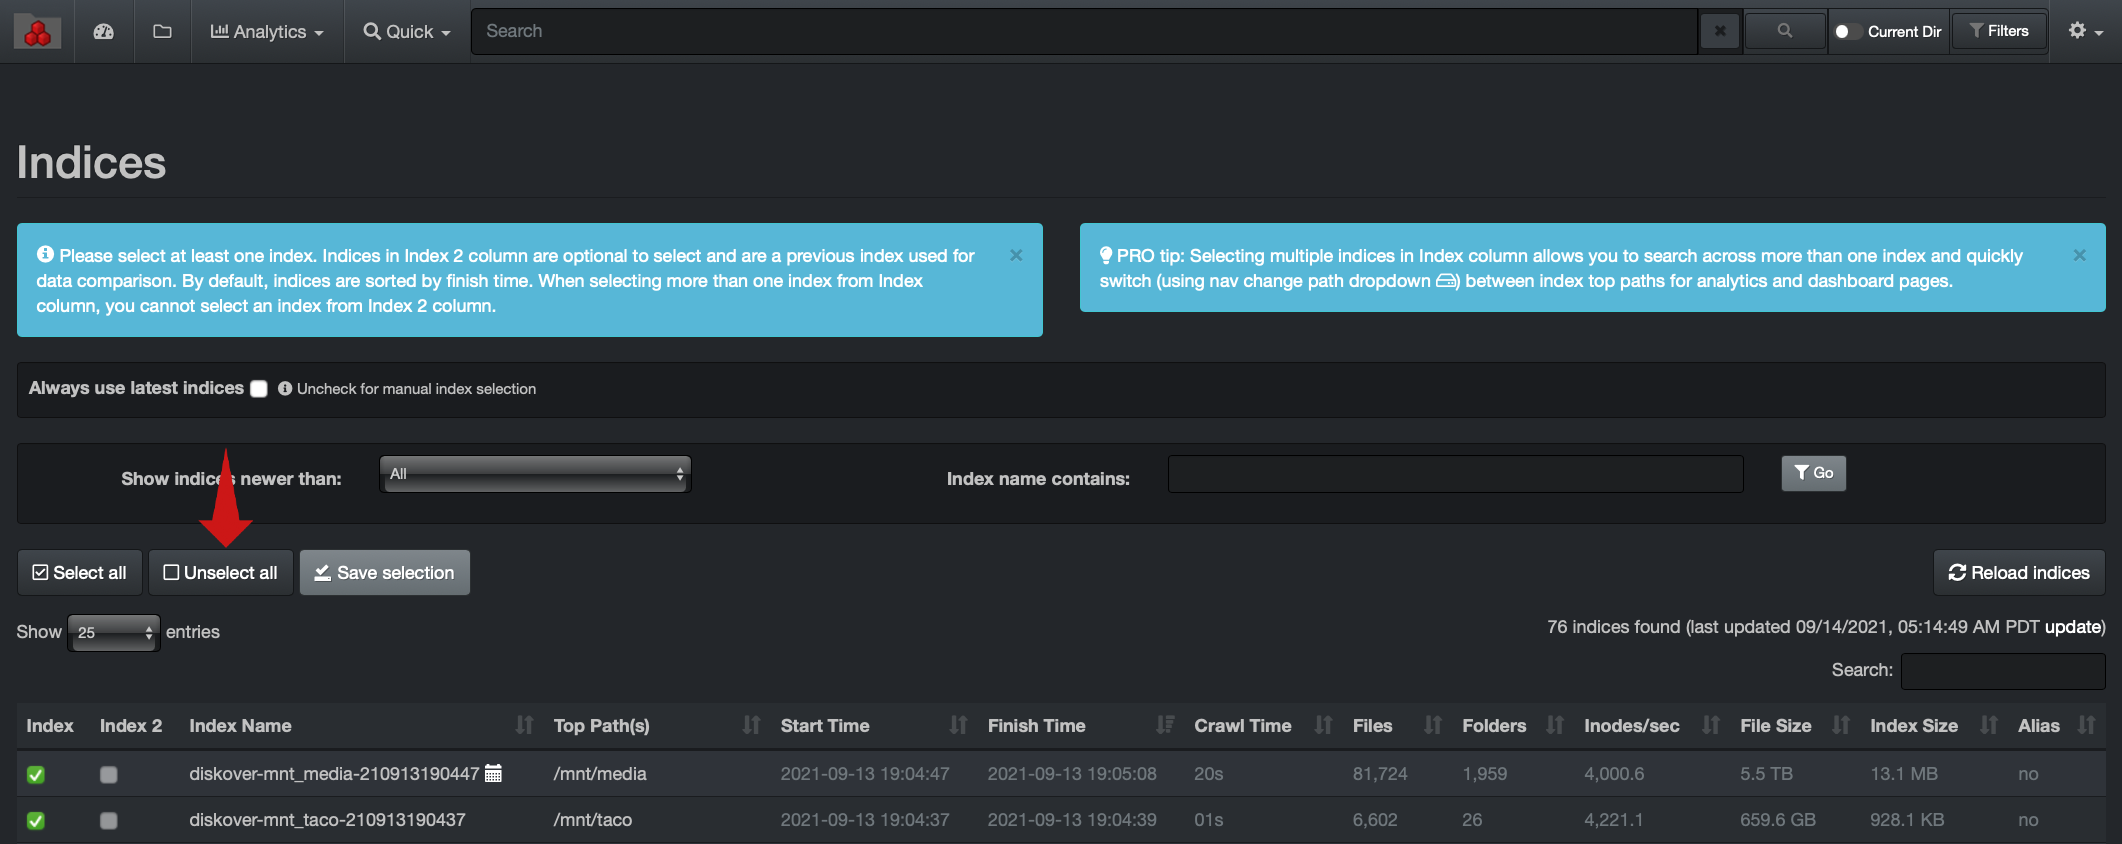Dismiss the PRO tip alert banner
Viewport: 2122px width, 844px height.
click(2079, 256)
